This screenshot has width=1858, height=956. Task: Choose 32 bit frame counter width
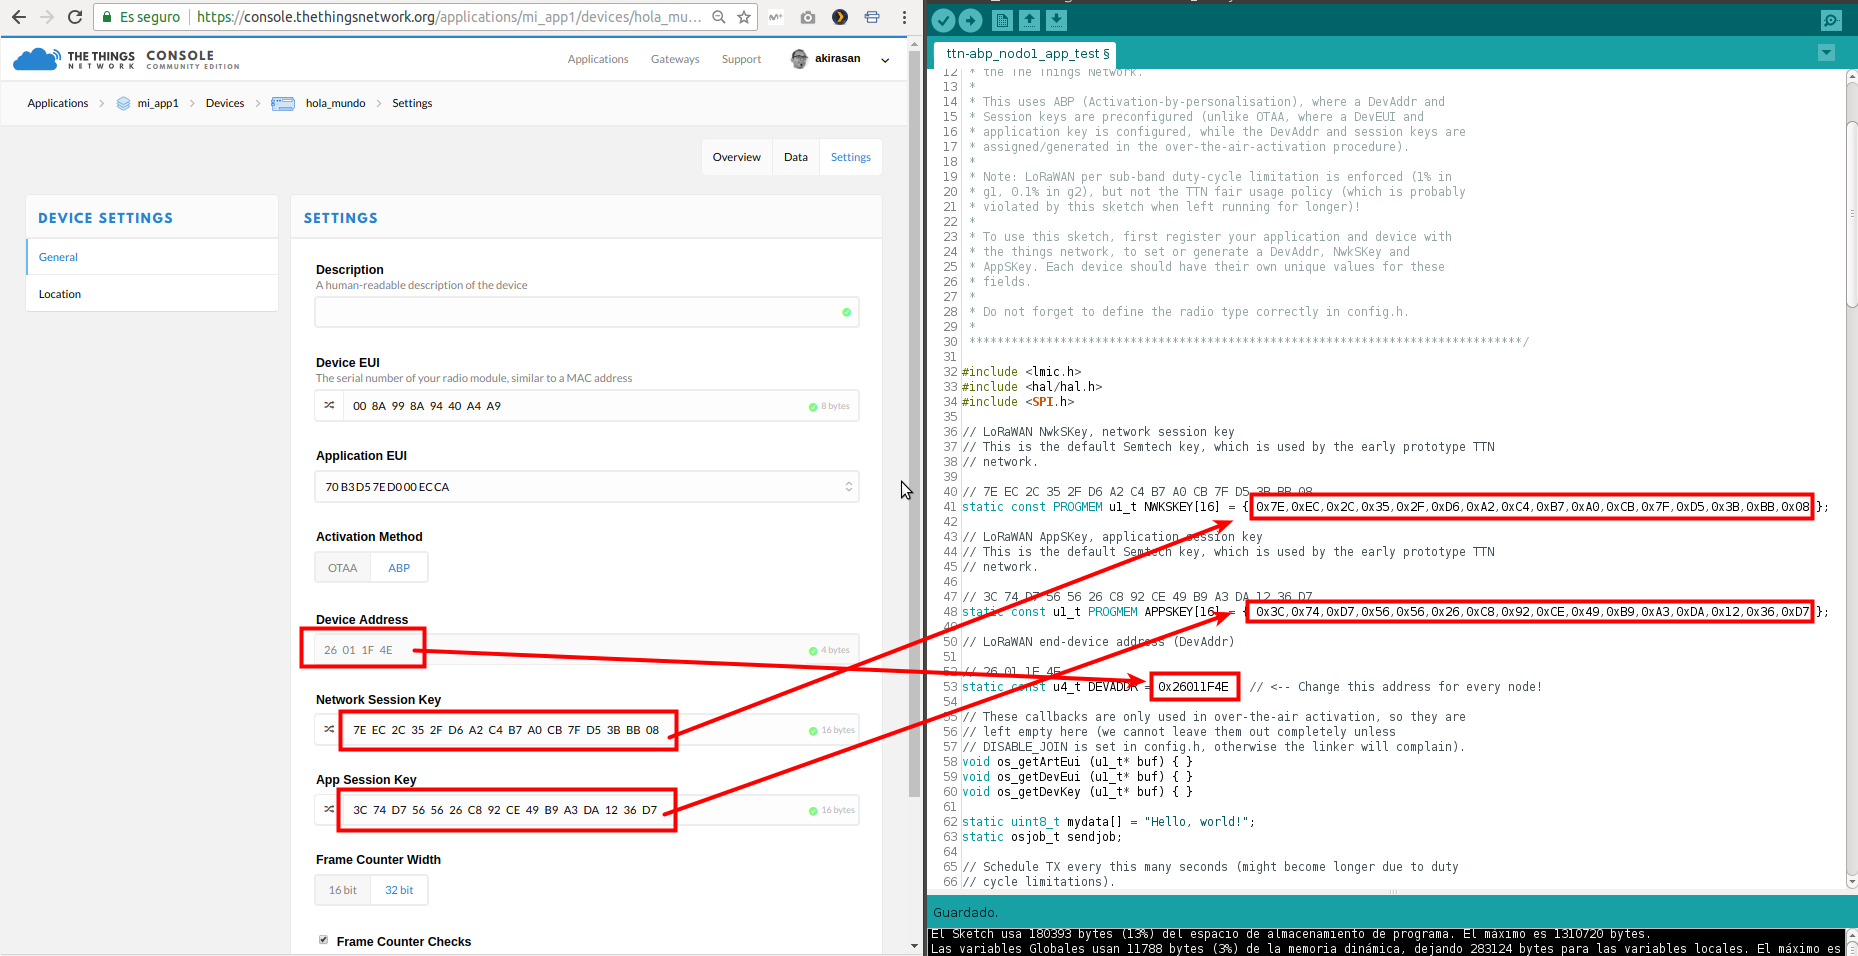(399, 890)
